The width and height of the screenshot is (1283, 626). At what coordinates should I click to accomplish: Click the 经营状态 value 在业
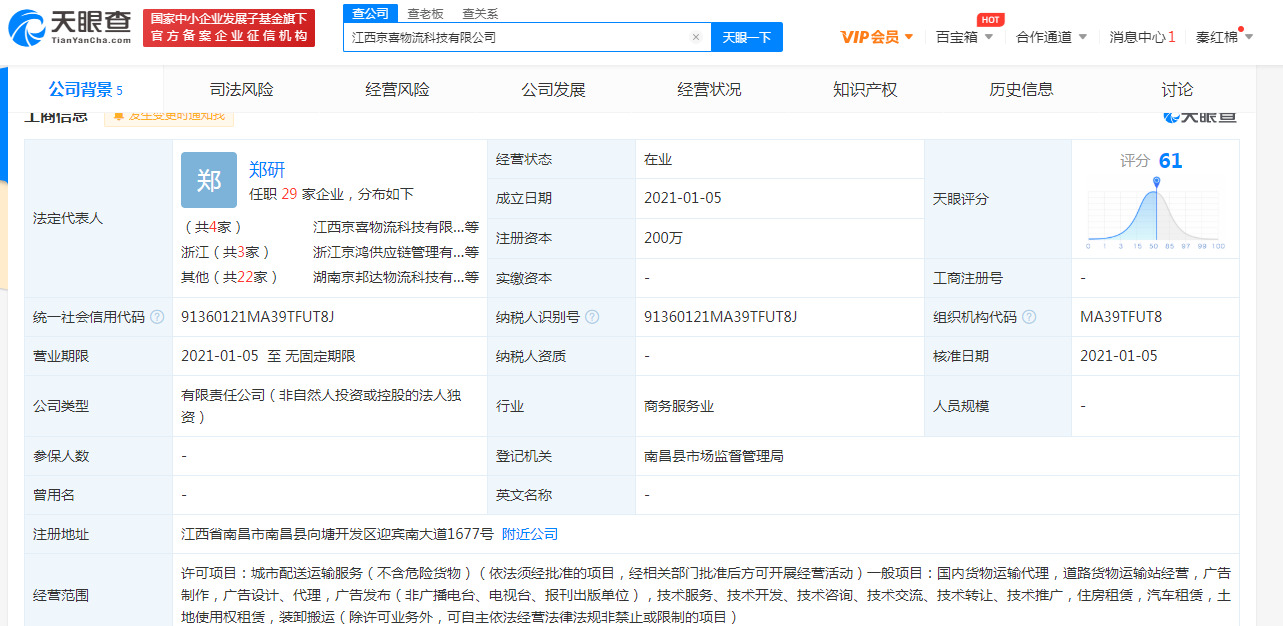pos(658,159)
